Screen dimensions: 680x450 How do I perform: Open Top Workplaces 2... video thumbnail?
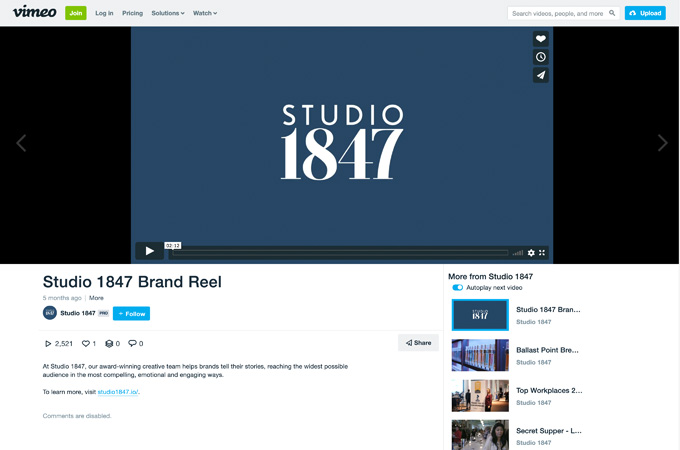(x=480, y=395)
